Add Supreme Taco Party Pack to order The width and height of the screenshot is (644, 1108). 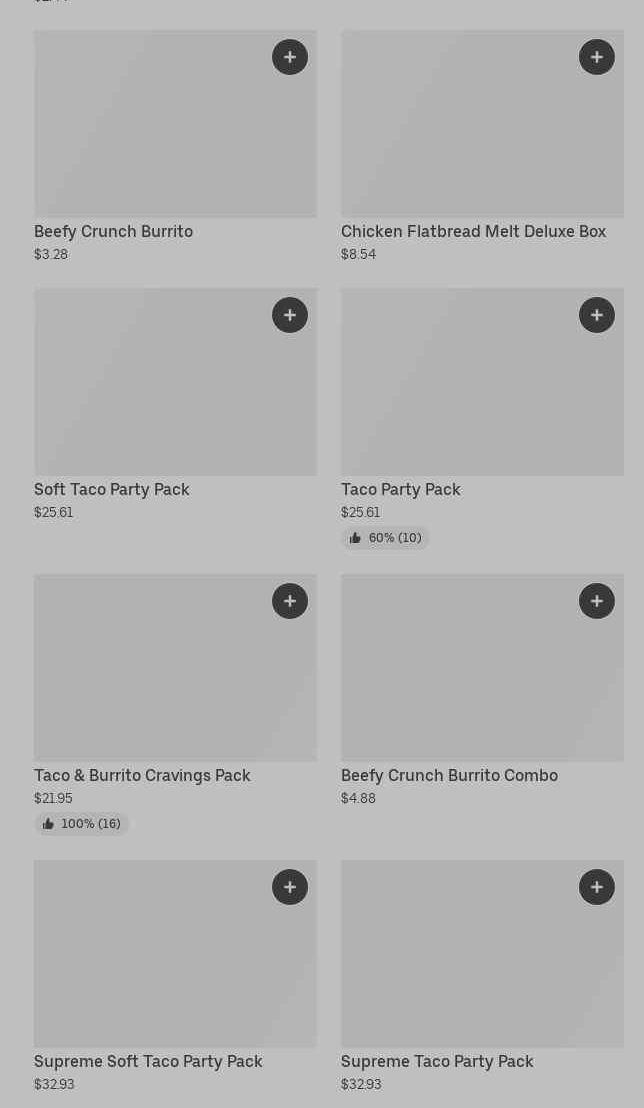pos(597,887)
